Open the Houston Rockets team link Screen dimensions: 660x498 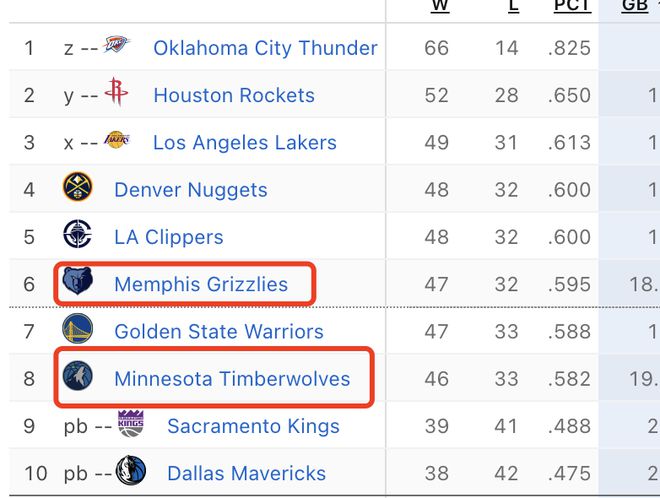click(234, 95)
